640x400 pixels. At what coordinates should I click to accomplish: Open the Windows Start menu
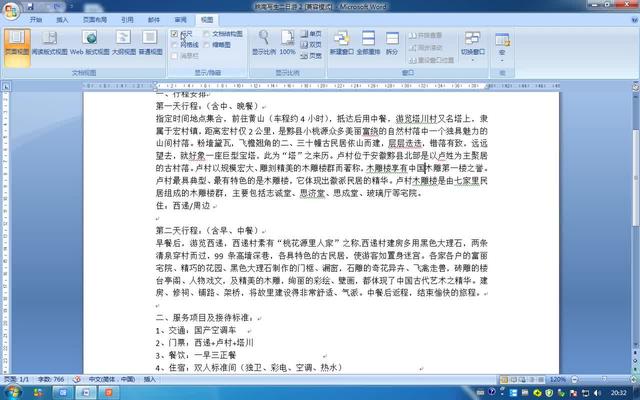[x=12, y=392]
